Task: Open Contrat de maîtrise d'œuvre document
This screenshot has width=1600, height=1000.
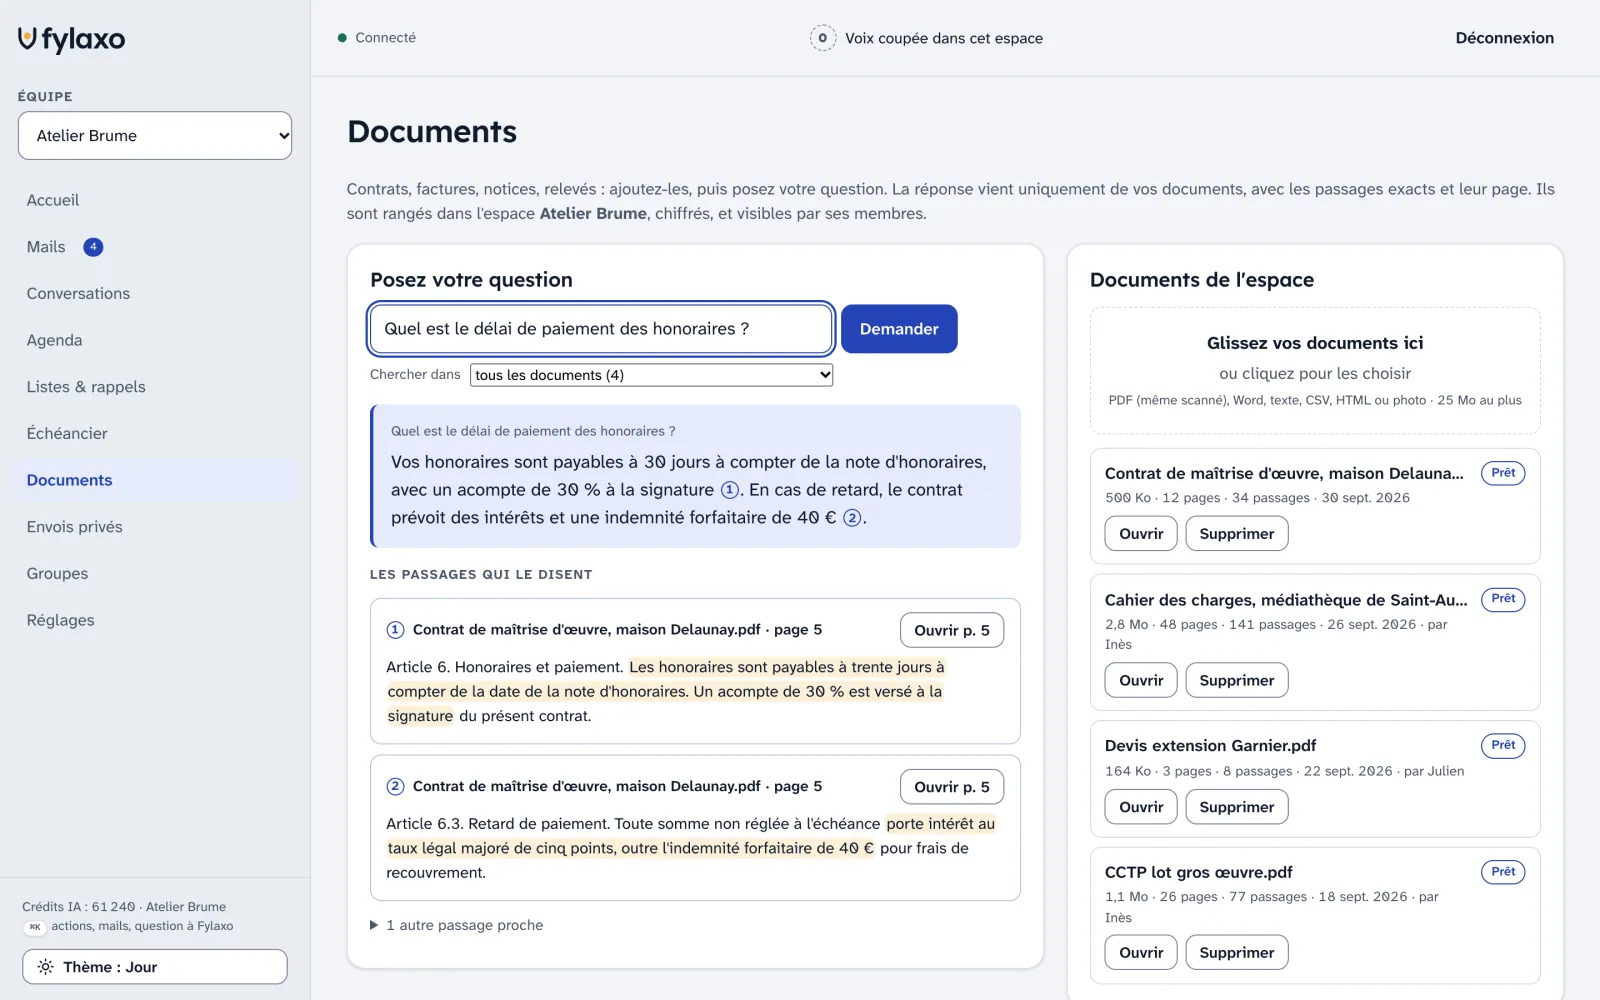Action: (1141, 534)
